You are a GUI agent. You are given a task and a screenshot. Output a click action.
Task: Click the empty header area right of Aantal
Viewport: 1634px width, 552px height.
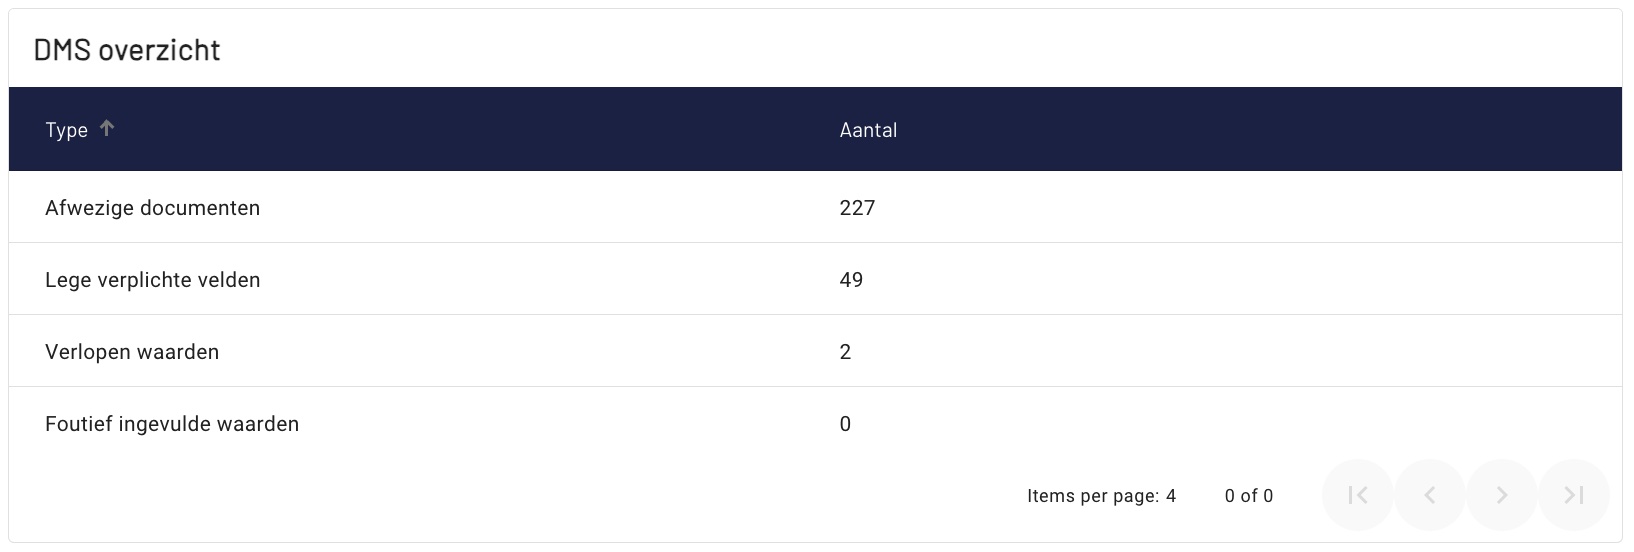coord(1260,129)
